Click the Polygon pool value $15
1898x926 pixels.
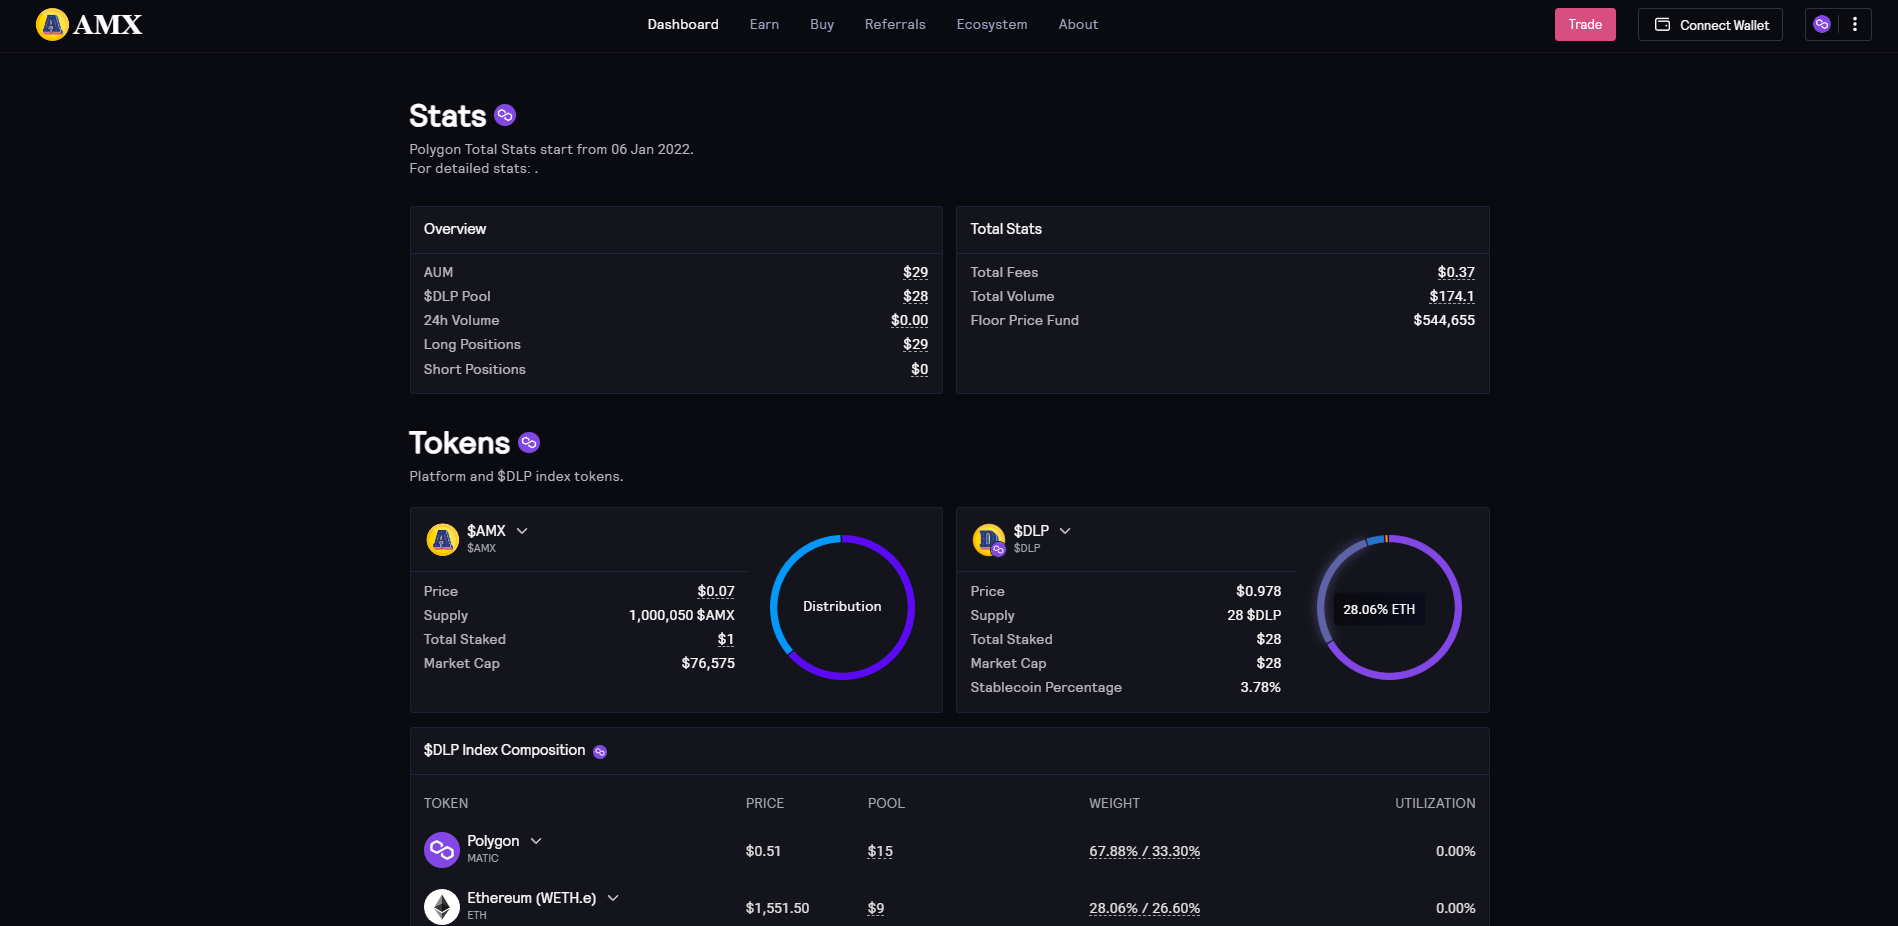880,851
